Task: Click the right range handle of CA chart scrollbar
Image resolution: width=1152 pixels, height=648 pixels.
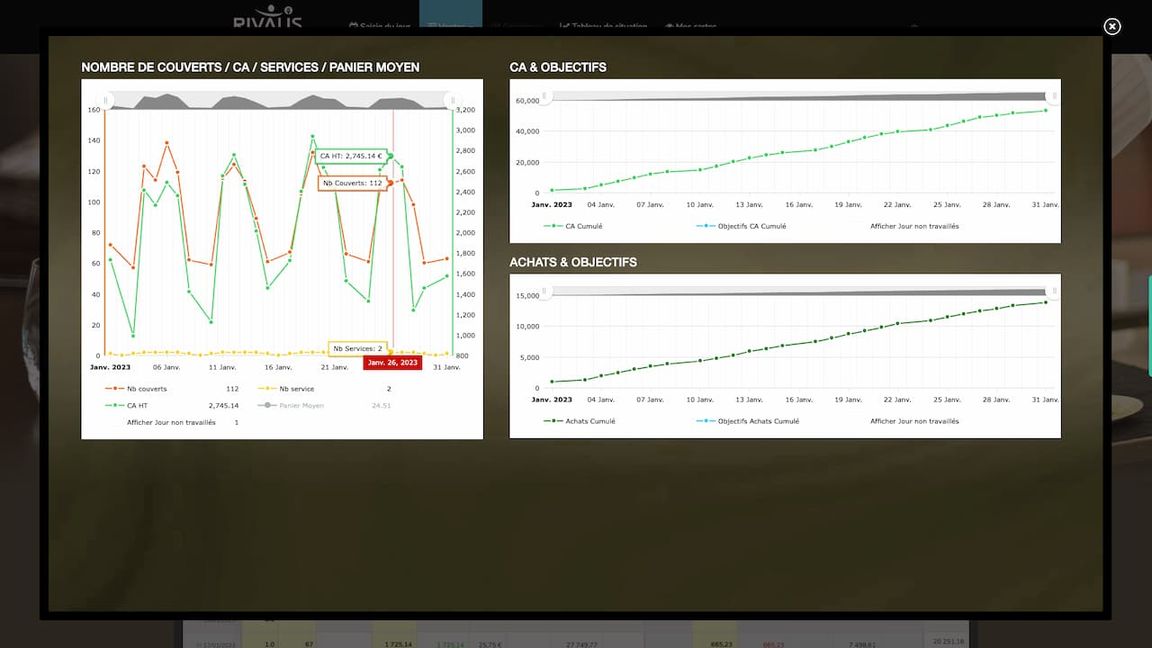Action: pyautogui.click(x=1054, y=96)
